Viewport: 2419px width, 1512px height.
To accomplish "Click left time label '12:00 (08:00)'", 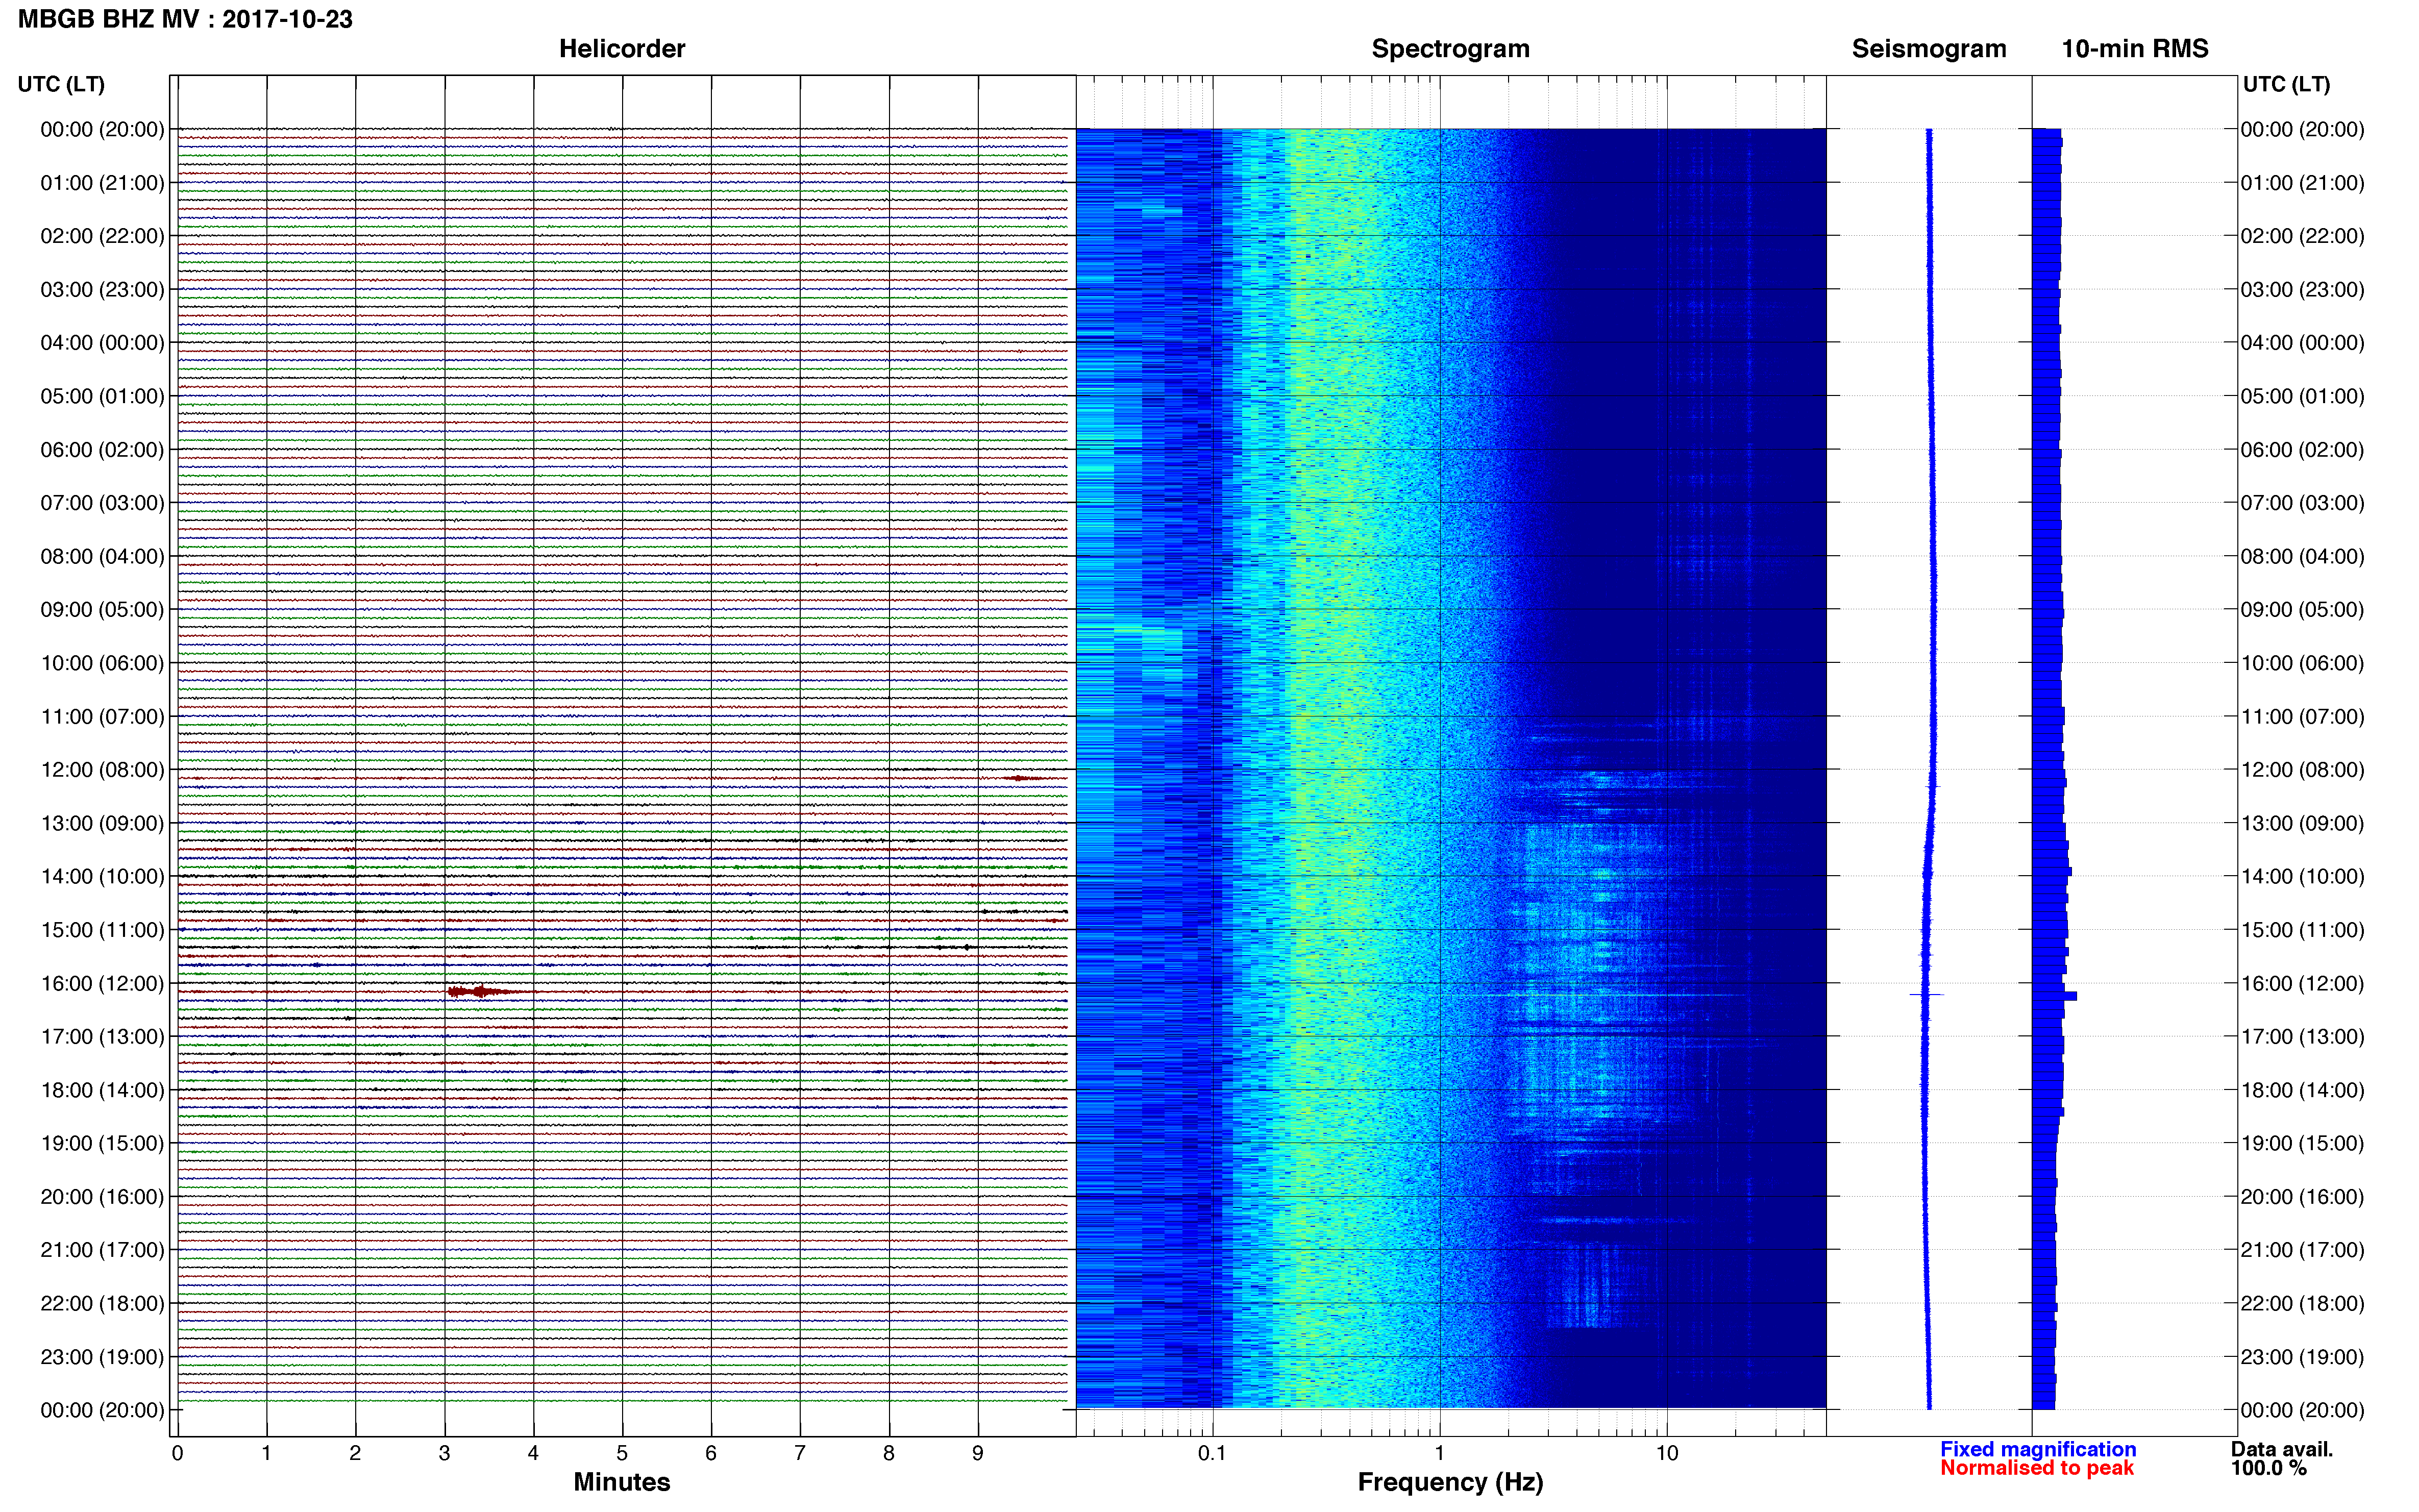I will [102, 770].
